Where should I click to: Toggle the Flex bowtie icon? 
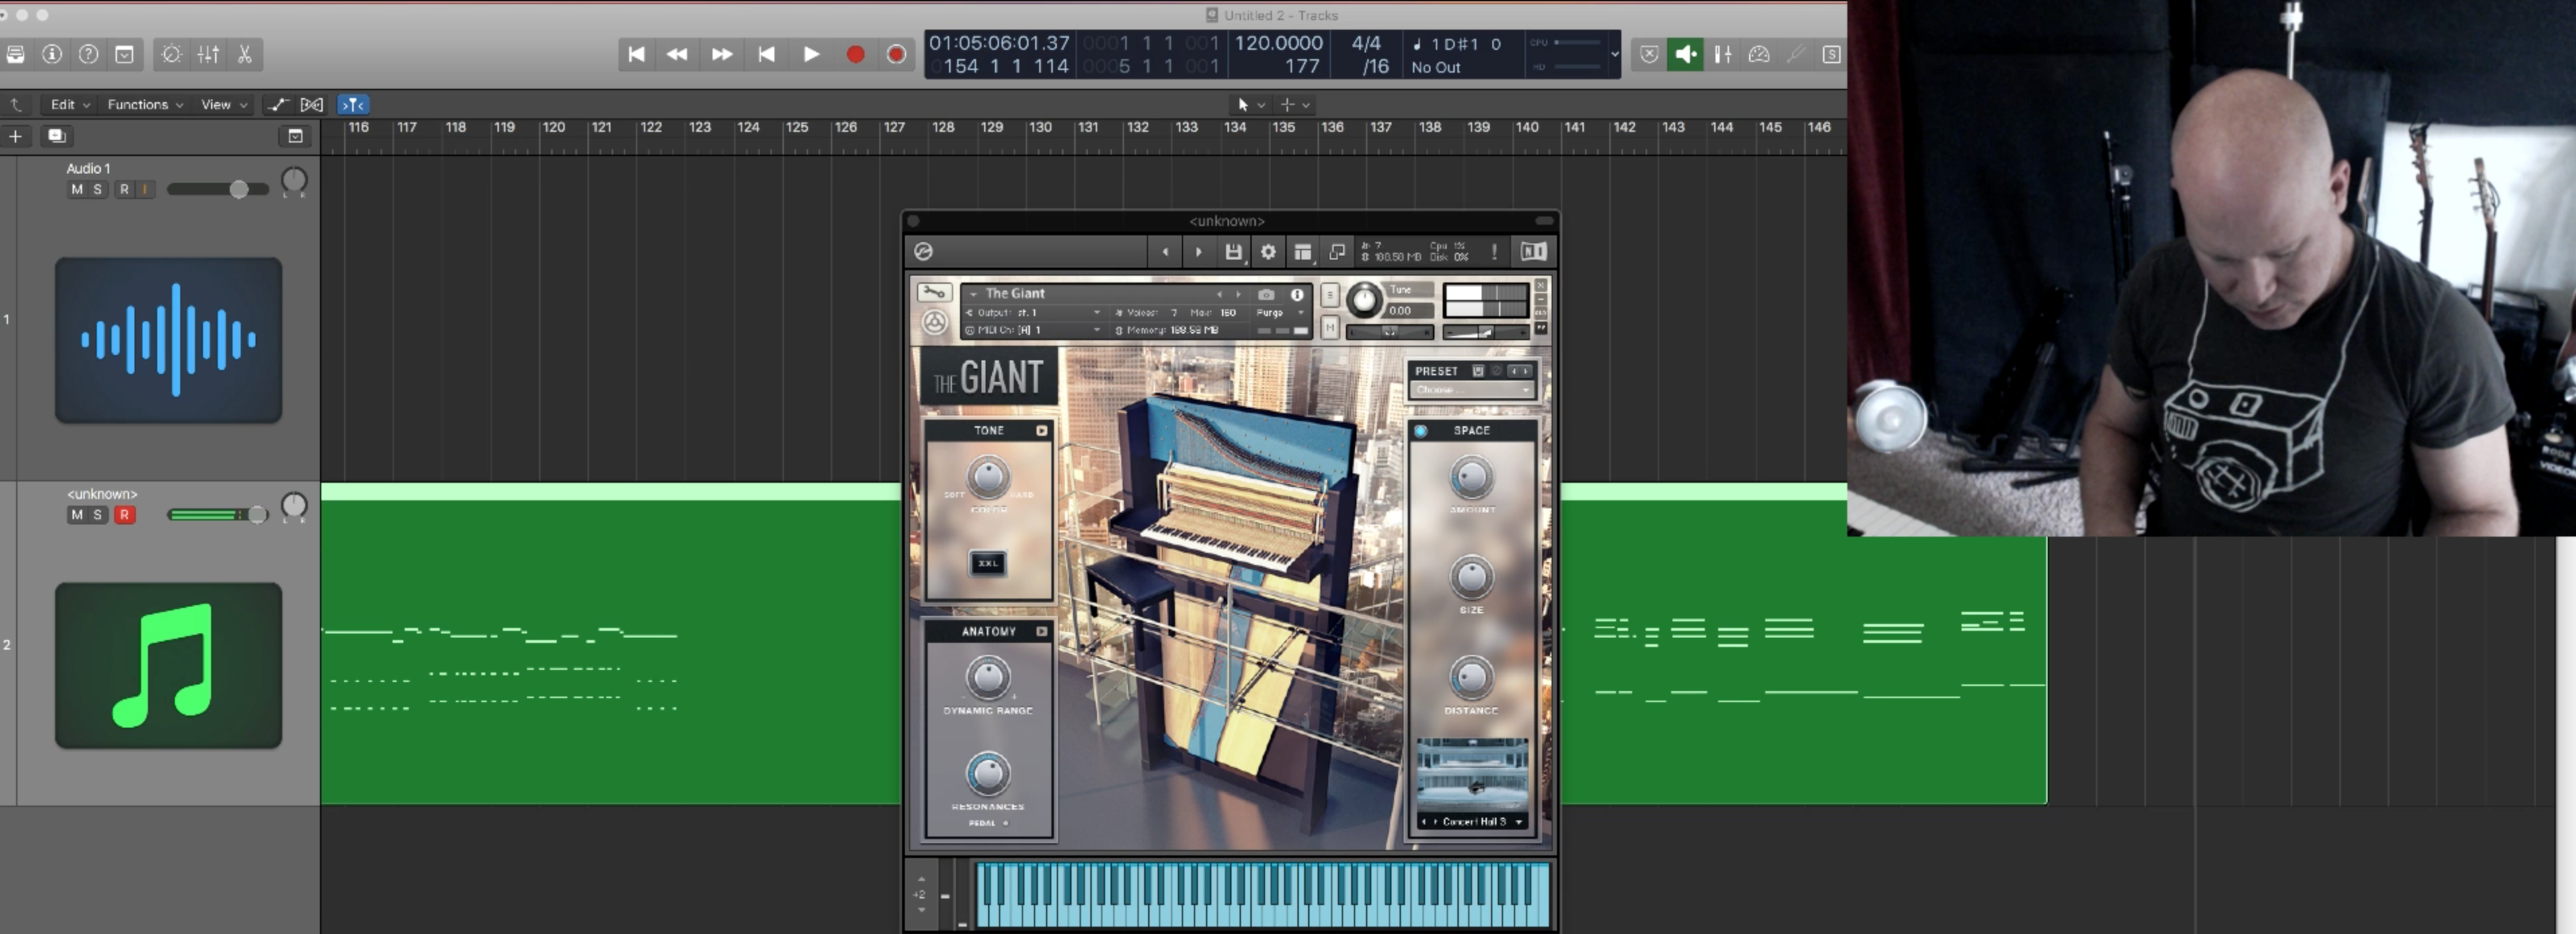312,104
